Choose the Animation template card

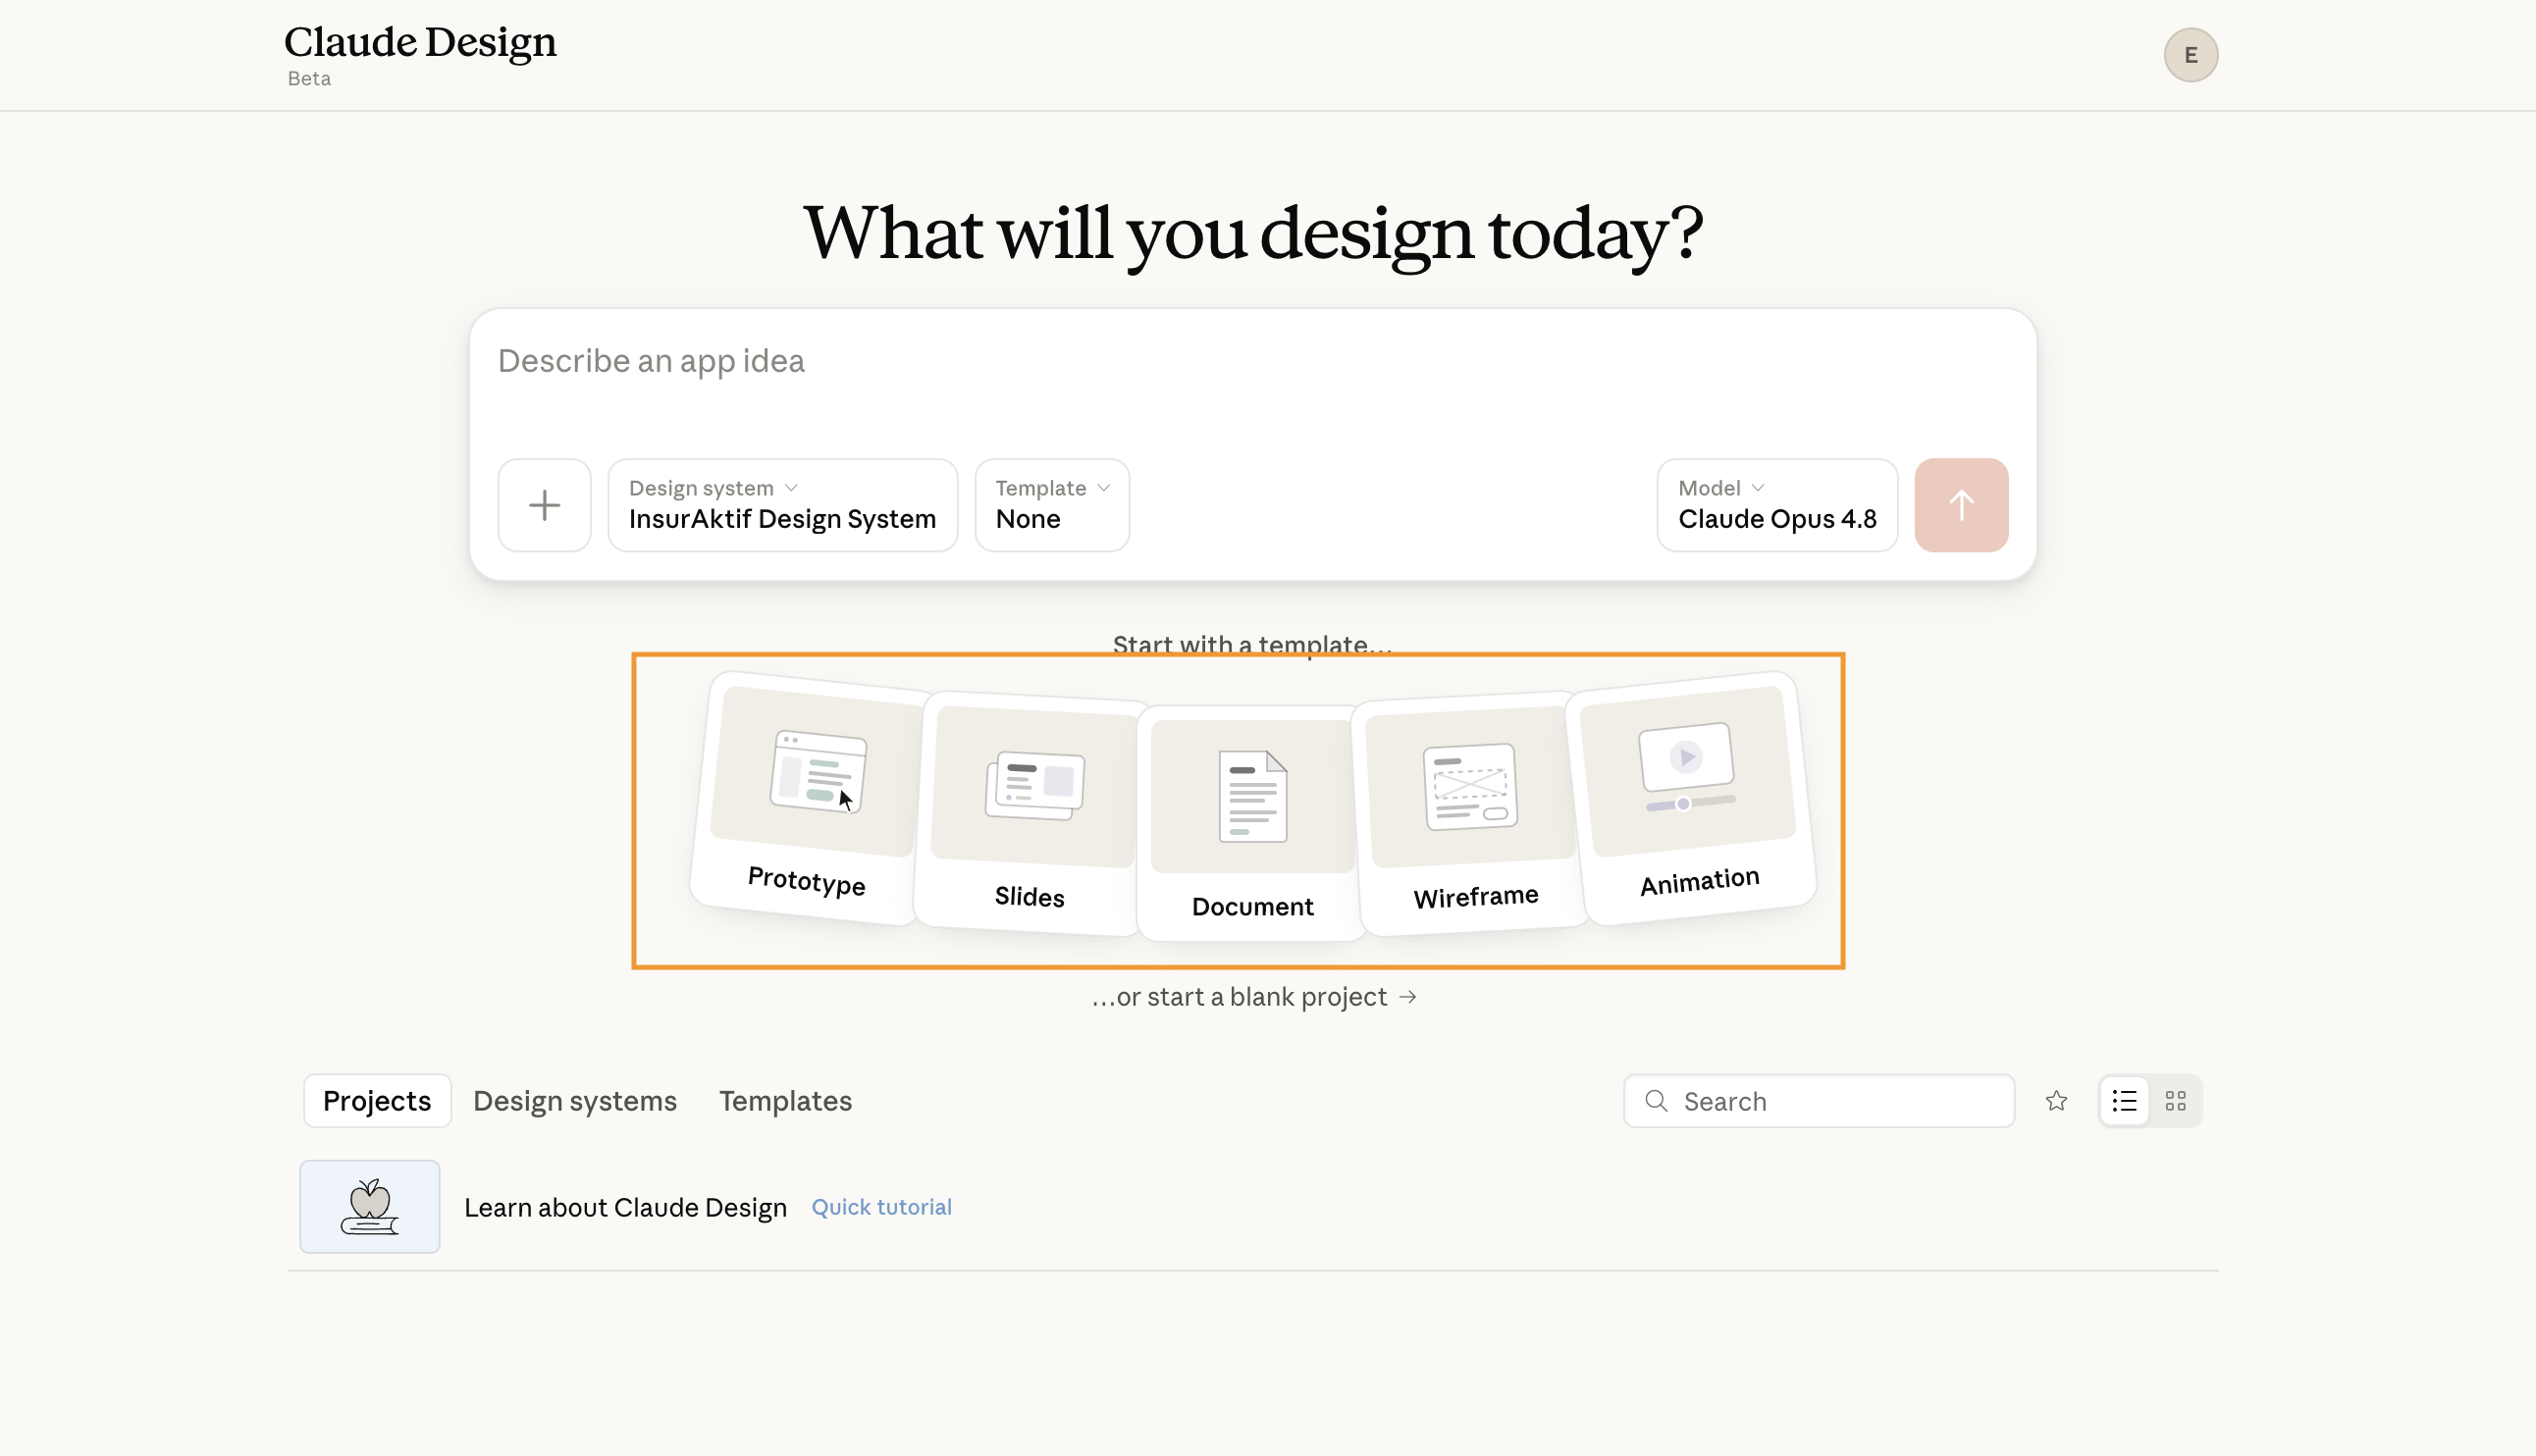pos(1693,797)
